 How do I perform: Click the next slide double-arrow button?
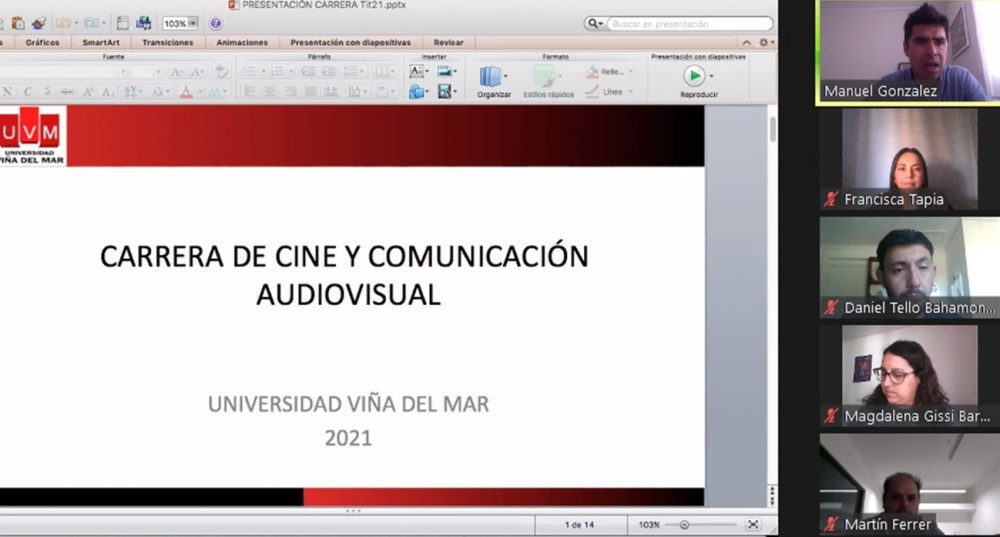click(772, 501)
